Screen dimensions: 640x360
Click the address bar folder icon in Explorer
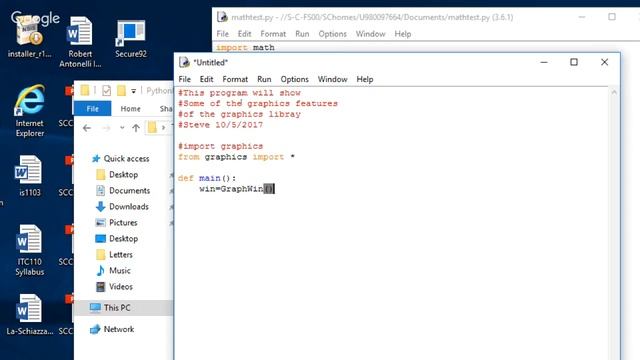[152, 128]
